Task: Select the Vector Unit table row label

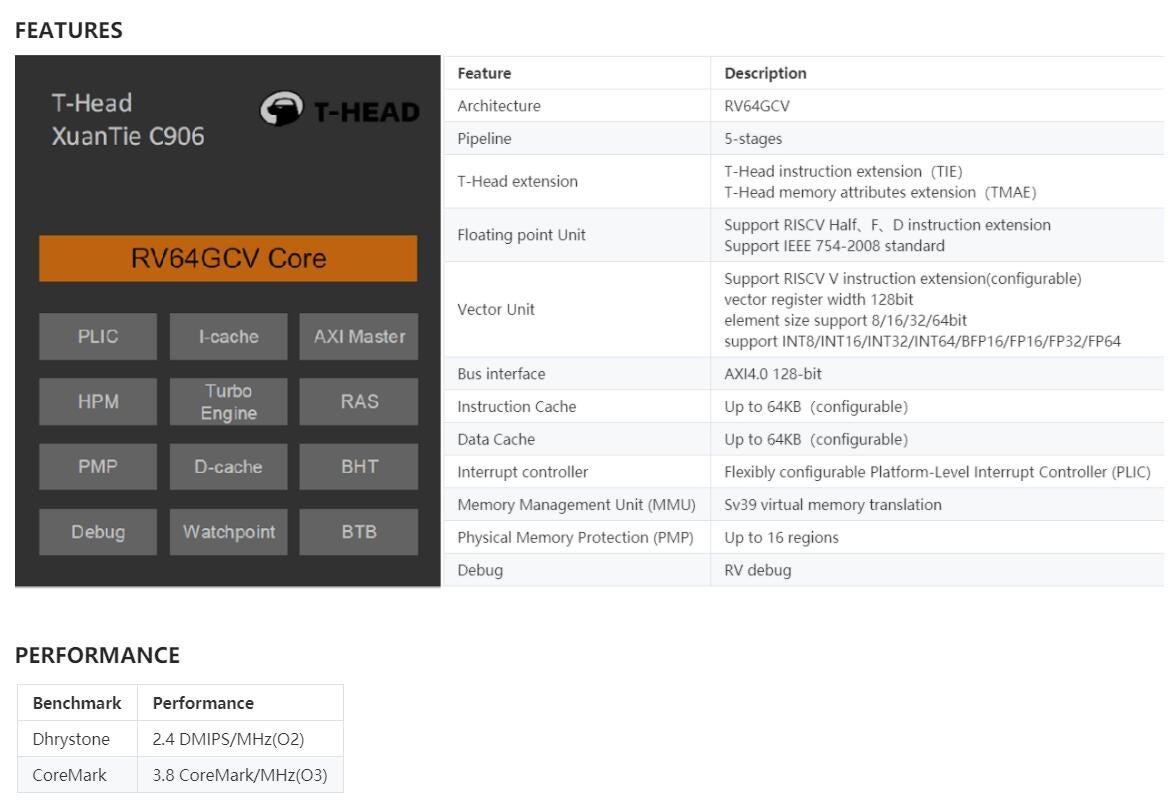Action: click(496, 310)
